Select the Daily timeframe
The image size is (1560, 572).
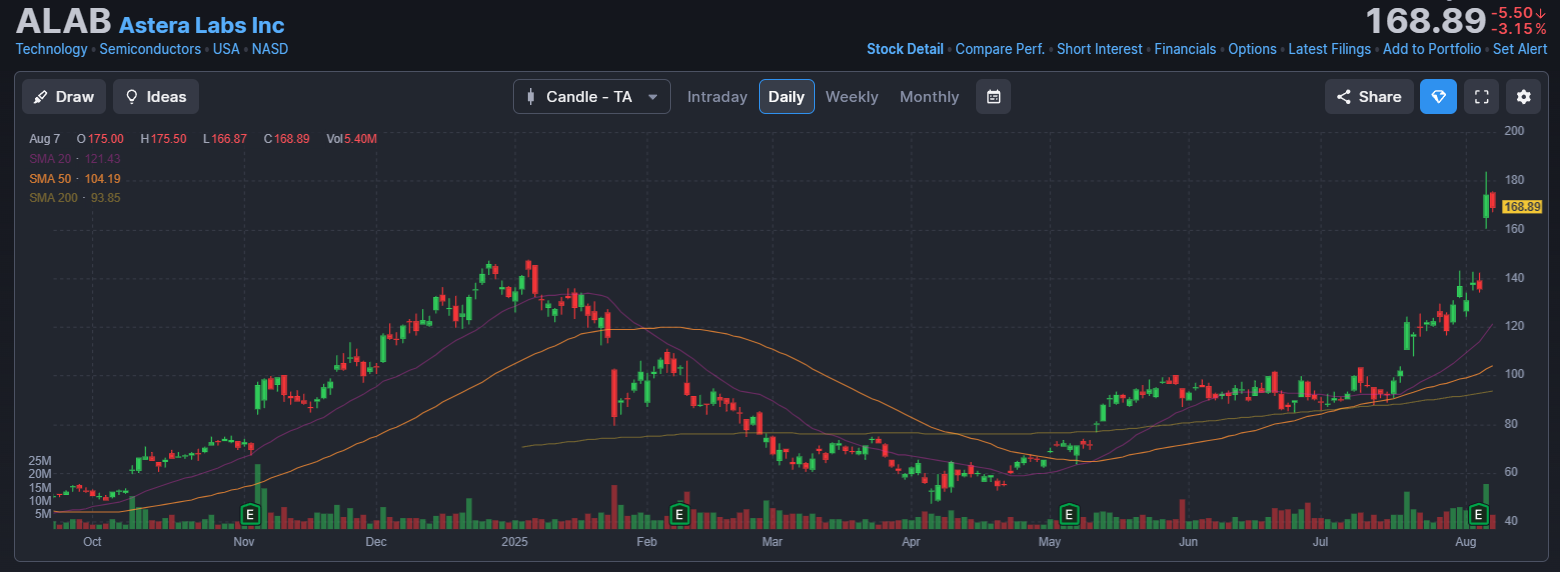pos(786,97)
